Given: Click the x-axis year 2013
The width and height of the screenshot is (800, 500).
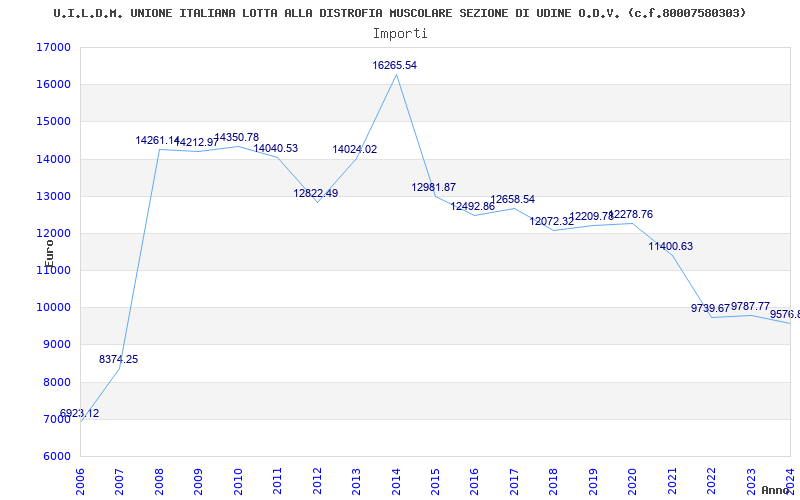Looking at the screenshot, I should (356, 482).
